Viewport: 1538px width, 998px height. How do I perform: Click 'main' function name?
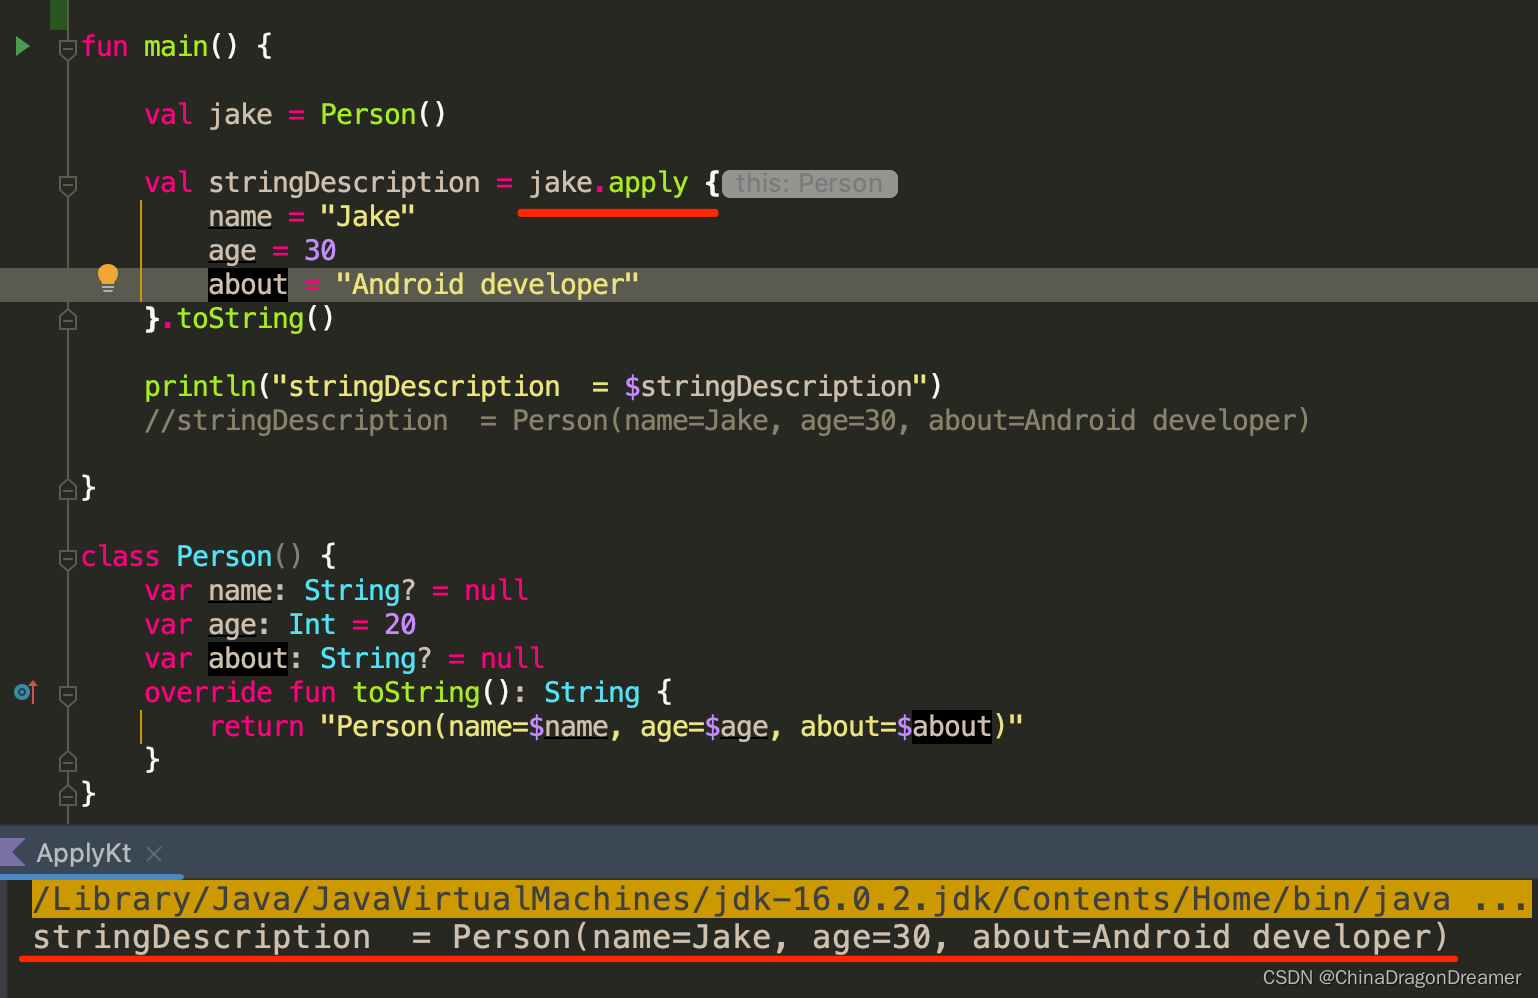[x=176, y=46]
